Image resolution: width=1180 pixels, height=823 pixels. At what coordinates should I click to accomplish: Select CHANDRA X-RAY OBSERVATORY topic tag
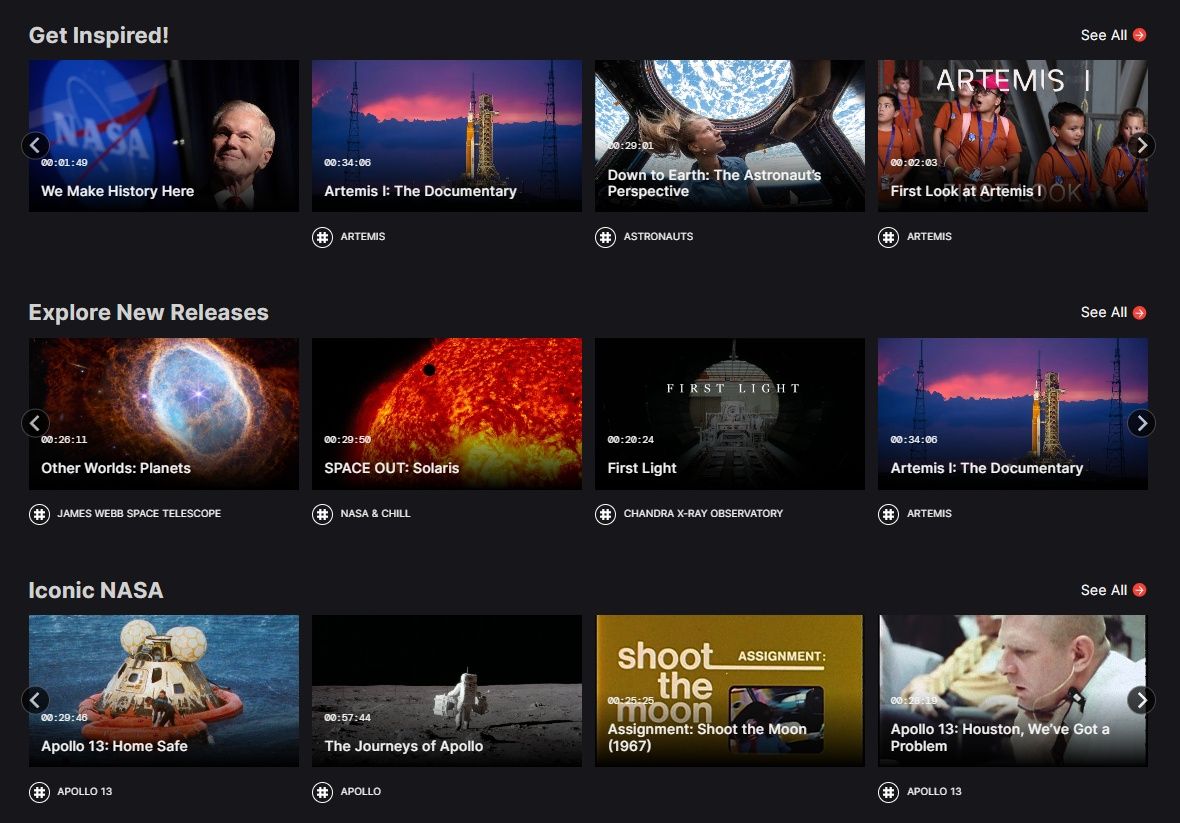(703, 513)
